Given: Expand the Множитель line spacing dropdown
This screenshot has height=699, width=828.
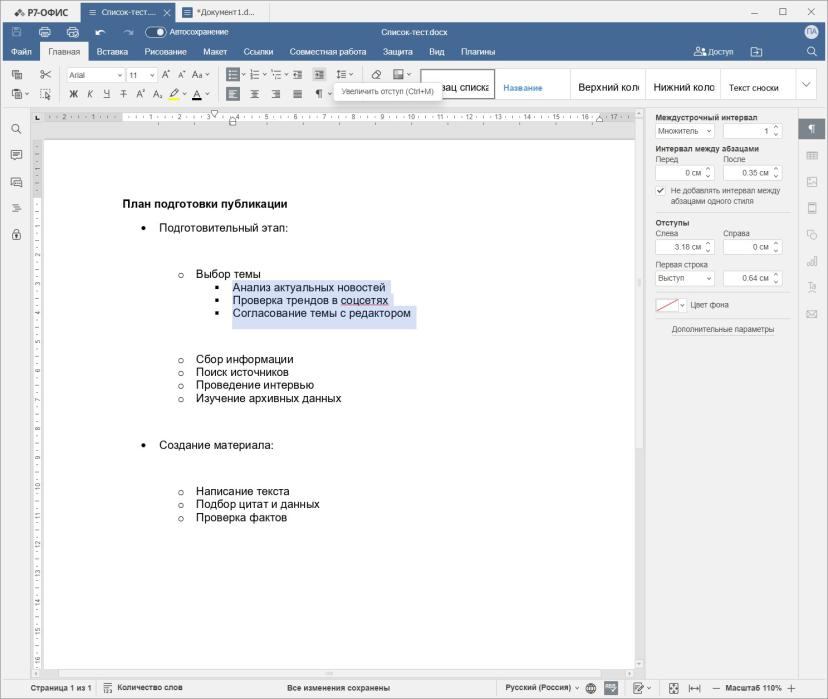Looking at the screenshot, I should coord(684,131).
